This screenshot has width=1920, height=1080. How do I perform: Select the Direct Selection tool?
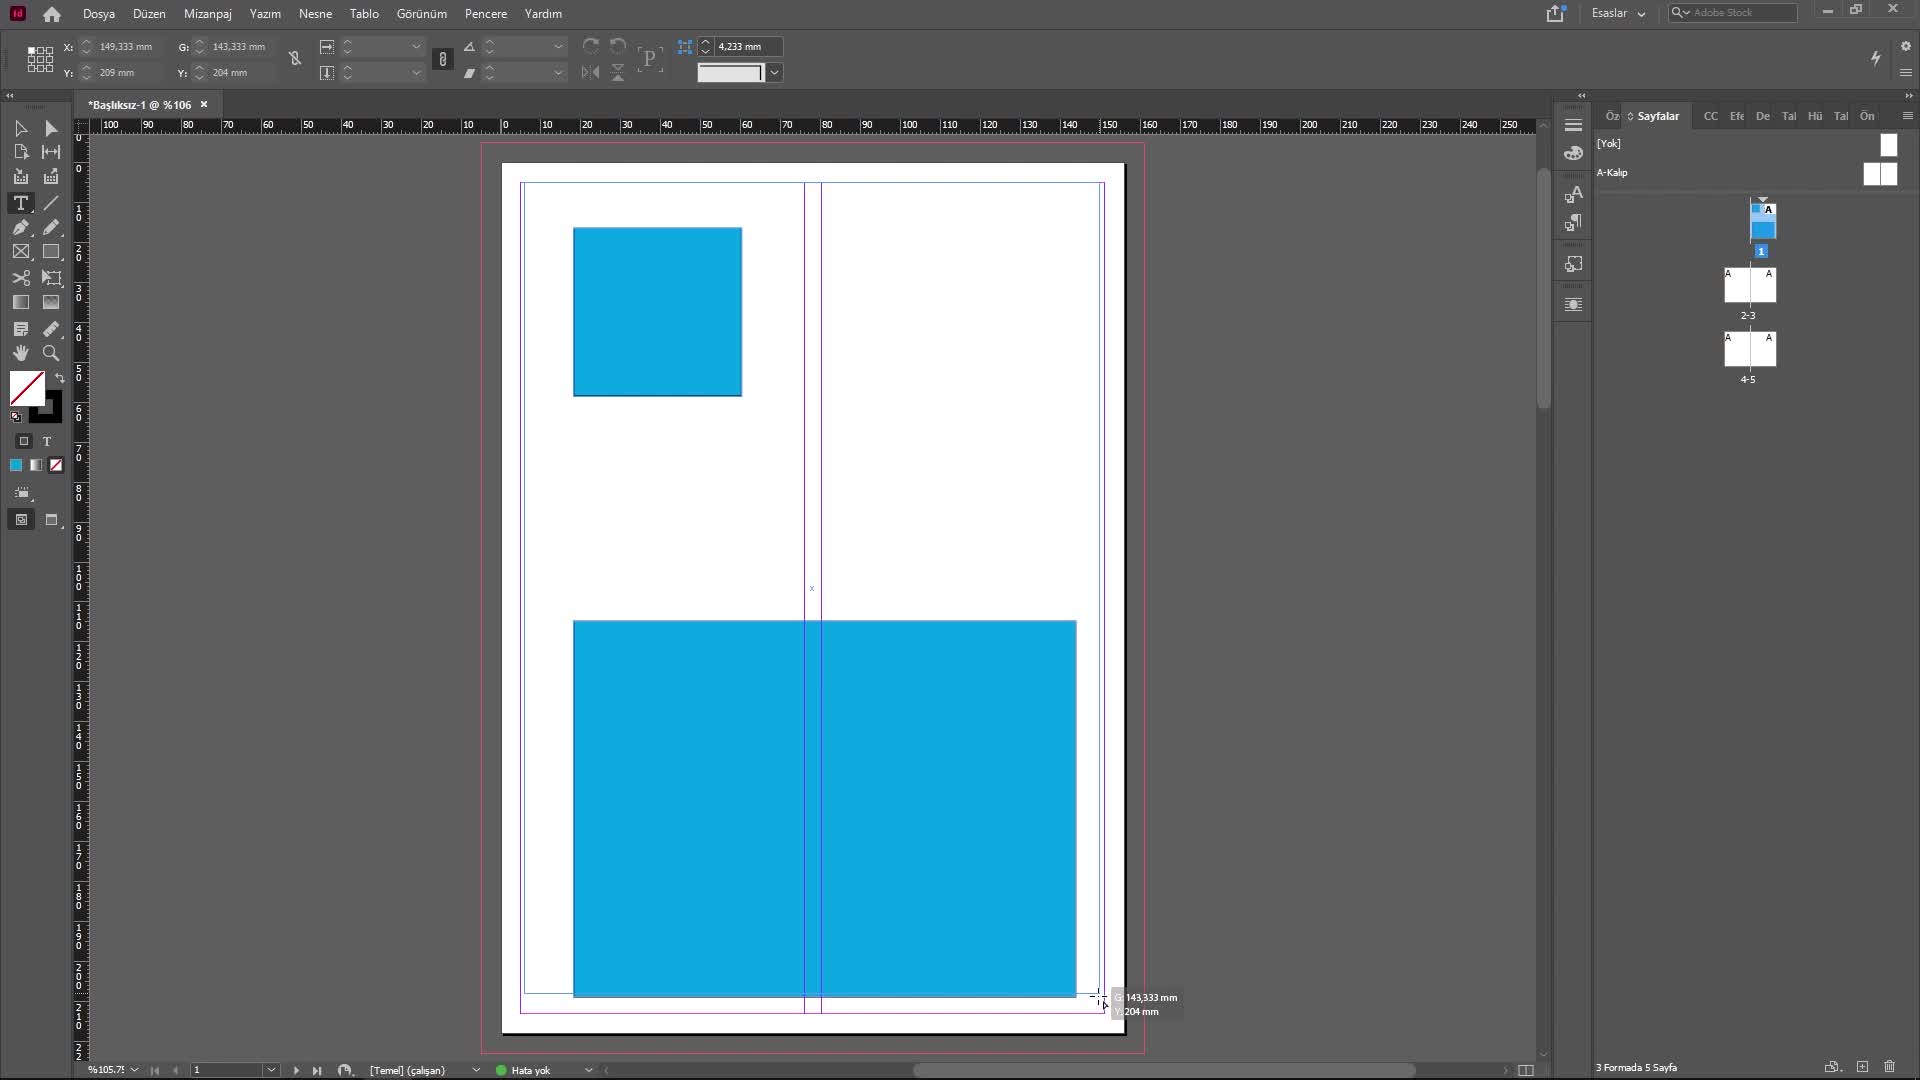click(51, 128)
